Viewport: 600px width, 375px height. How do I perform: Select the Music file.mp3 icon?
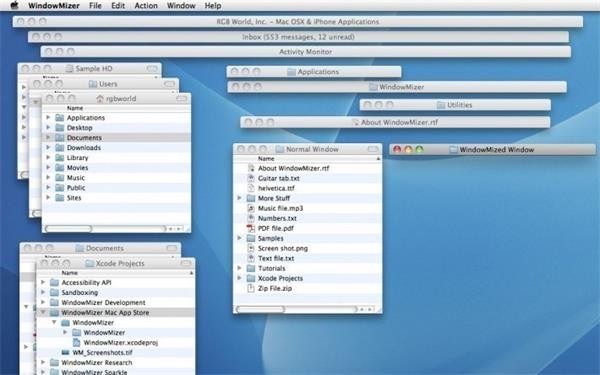pos(251,208)
